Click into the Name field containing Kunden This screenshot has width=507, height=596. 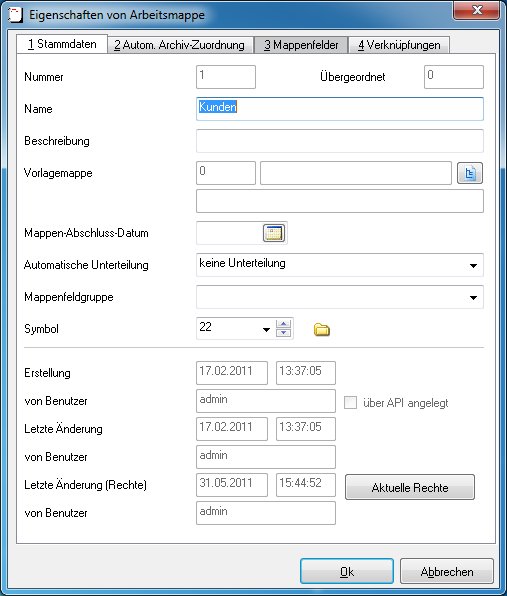(340, 109)
